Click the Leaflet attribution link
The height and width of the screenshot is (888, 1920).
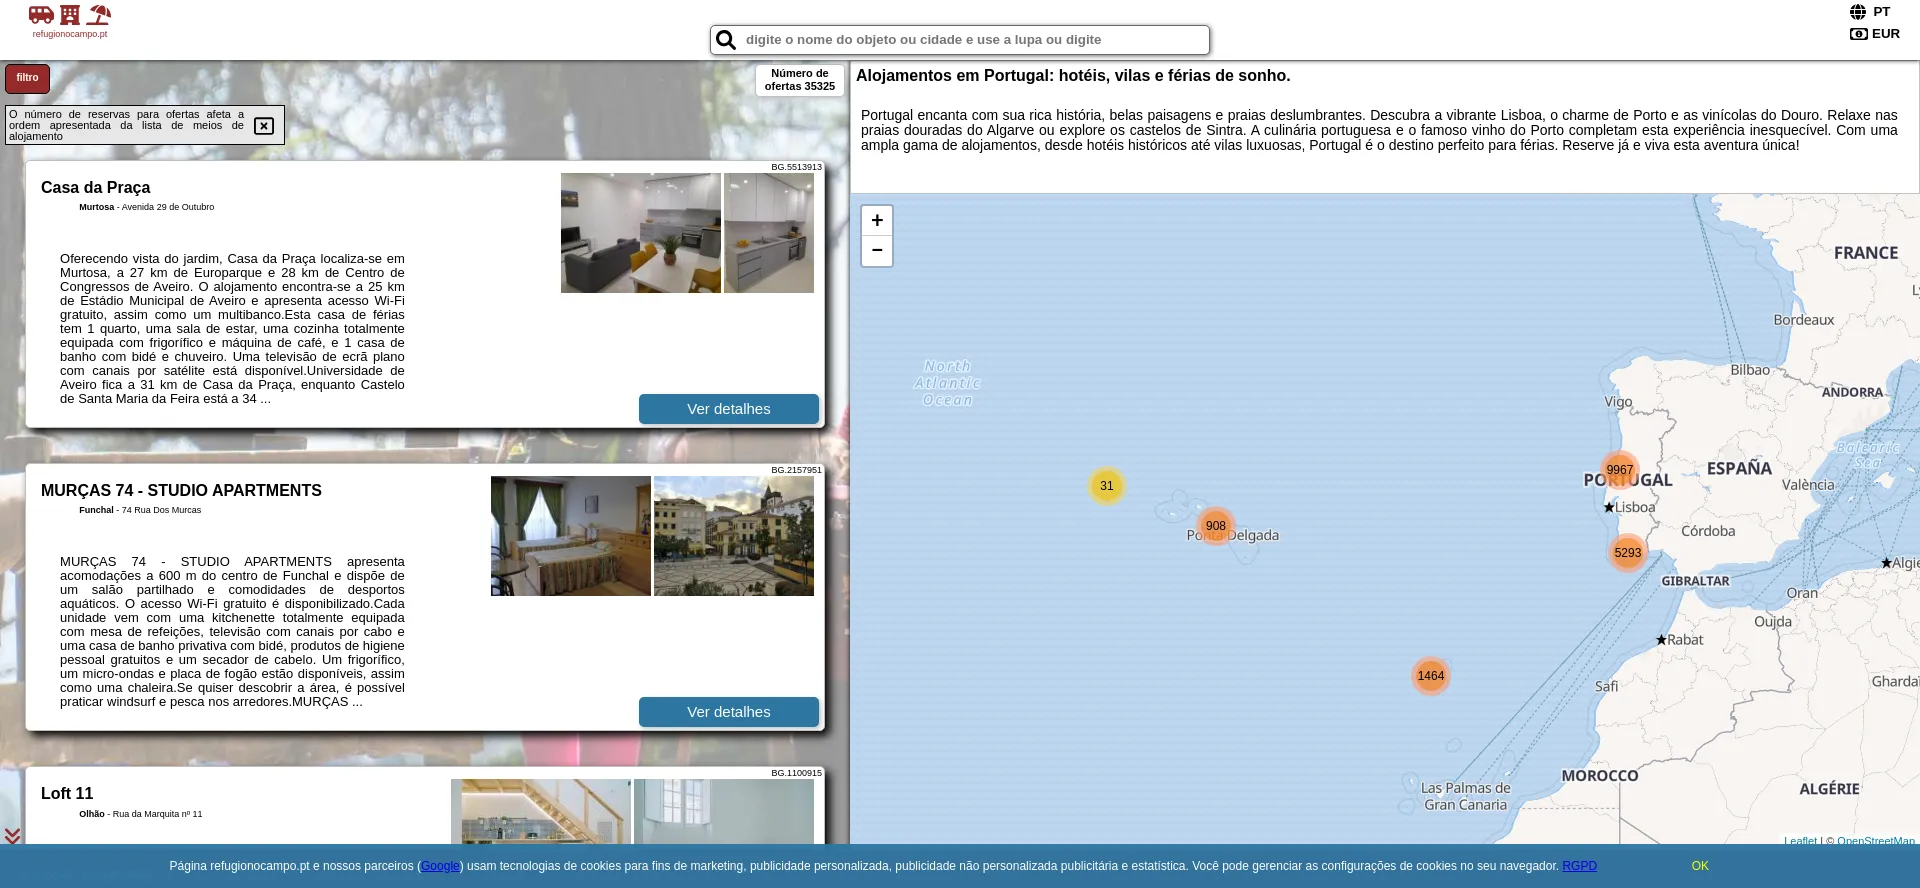pyautogui.click(x=1800, y=840)
